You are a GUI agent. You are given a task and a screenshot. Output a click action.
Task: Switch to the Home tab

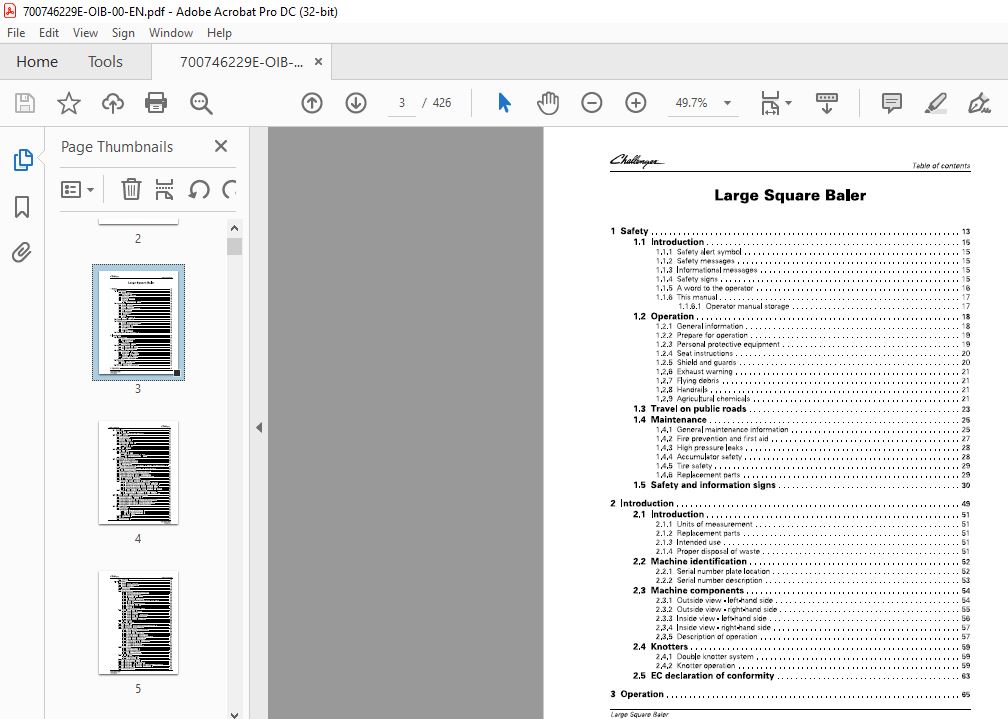coord(37,62)
